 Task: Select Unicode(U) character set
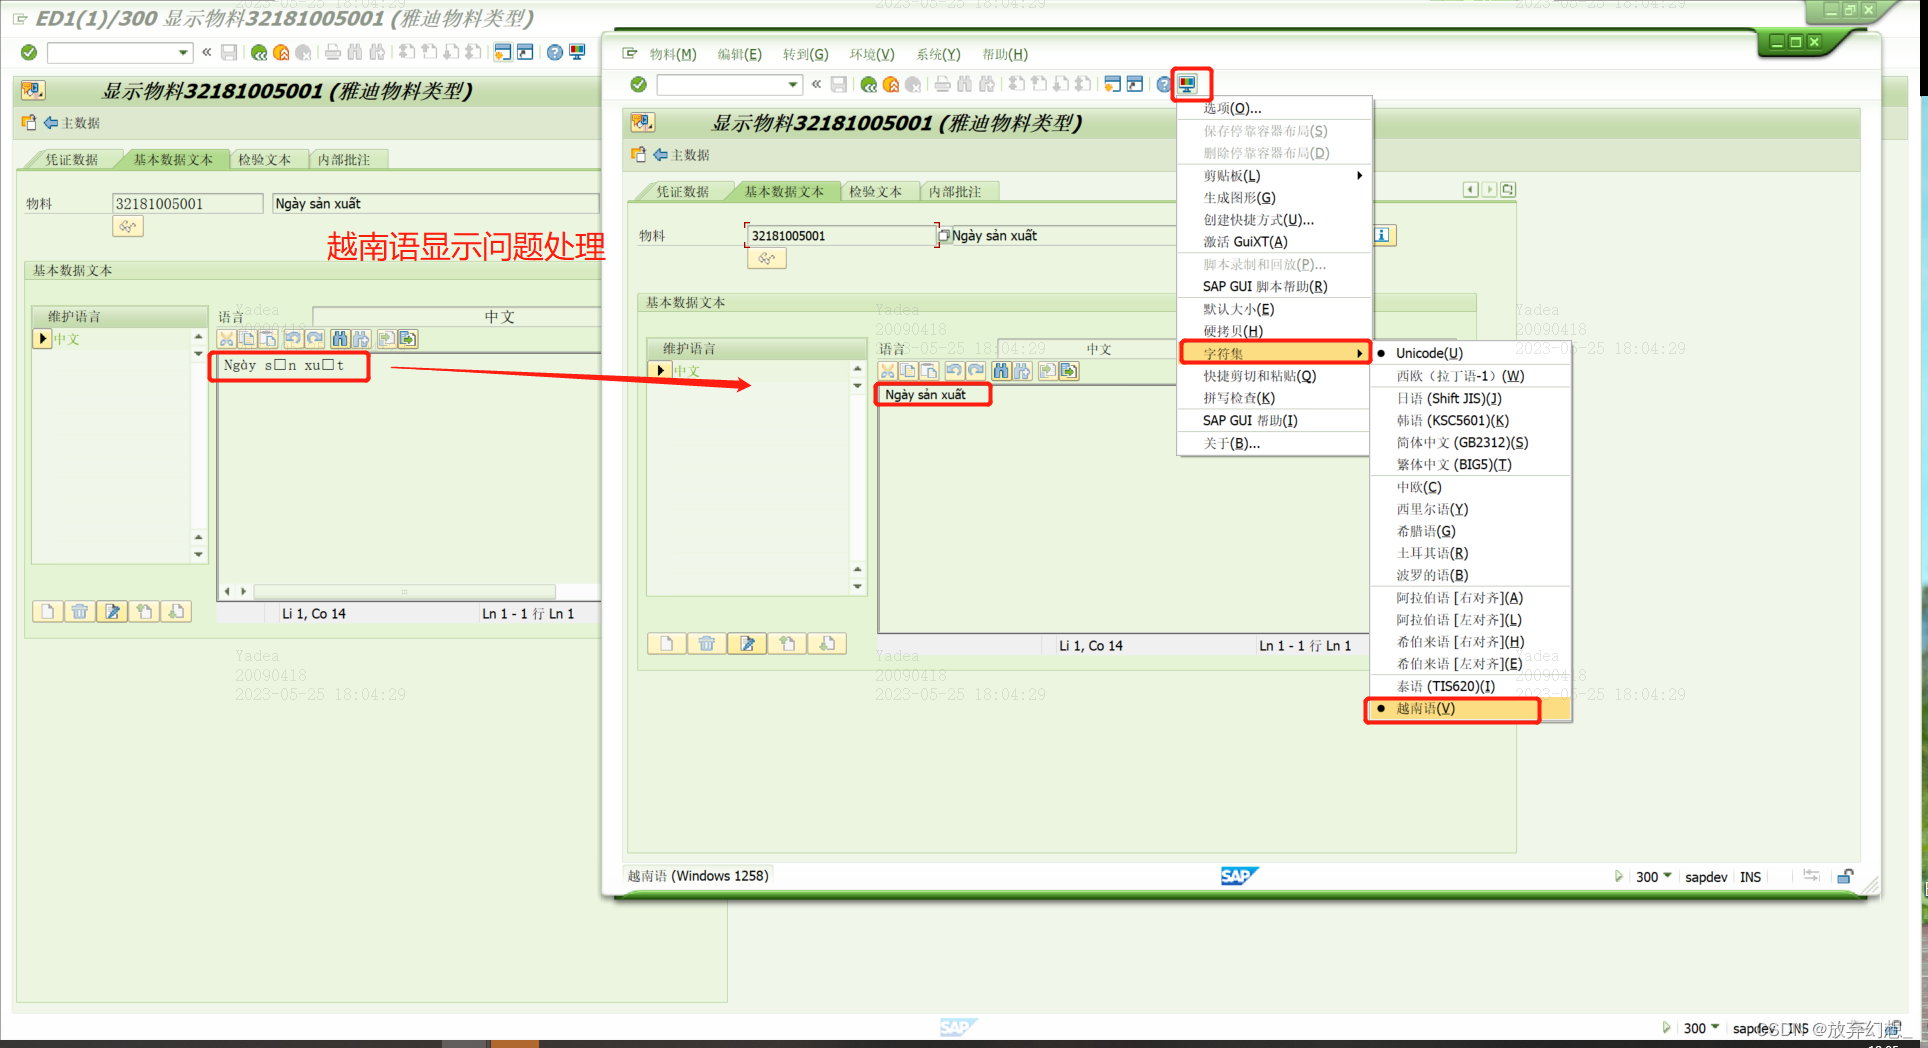tap(1470, 353)
